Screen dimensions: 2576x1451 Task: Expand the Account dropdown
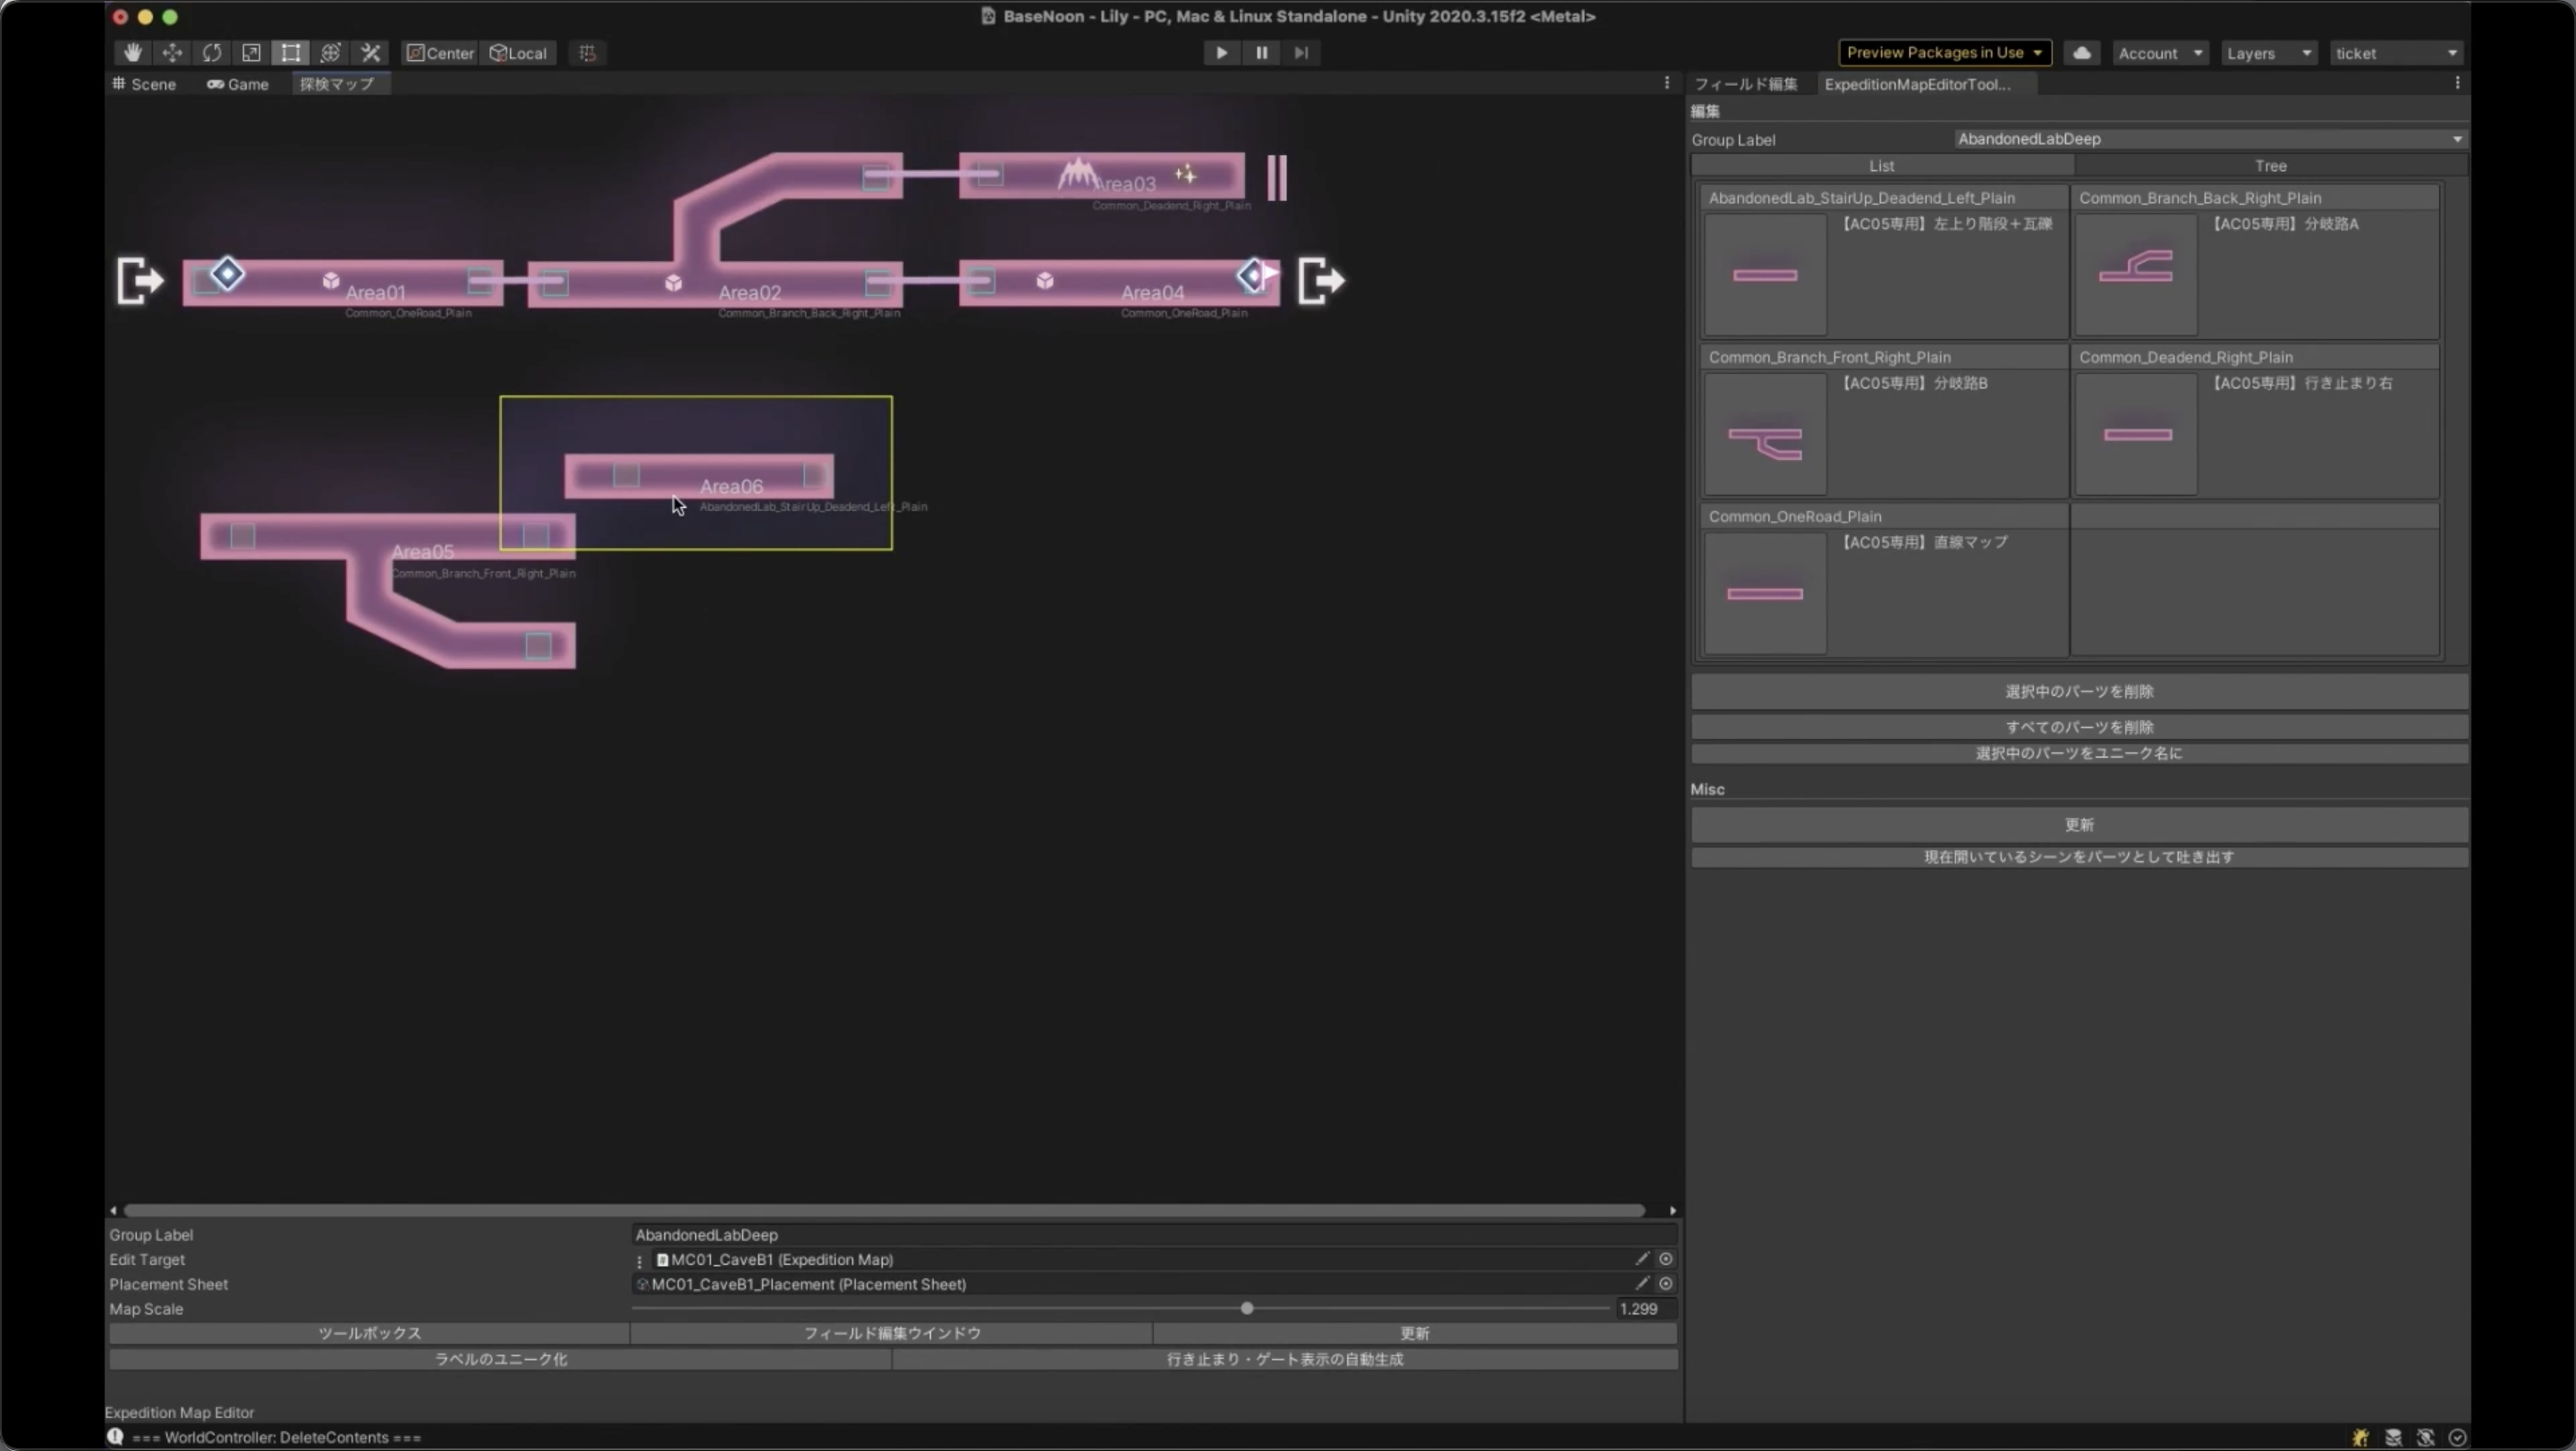click(x=2159, y=53)
